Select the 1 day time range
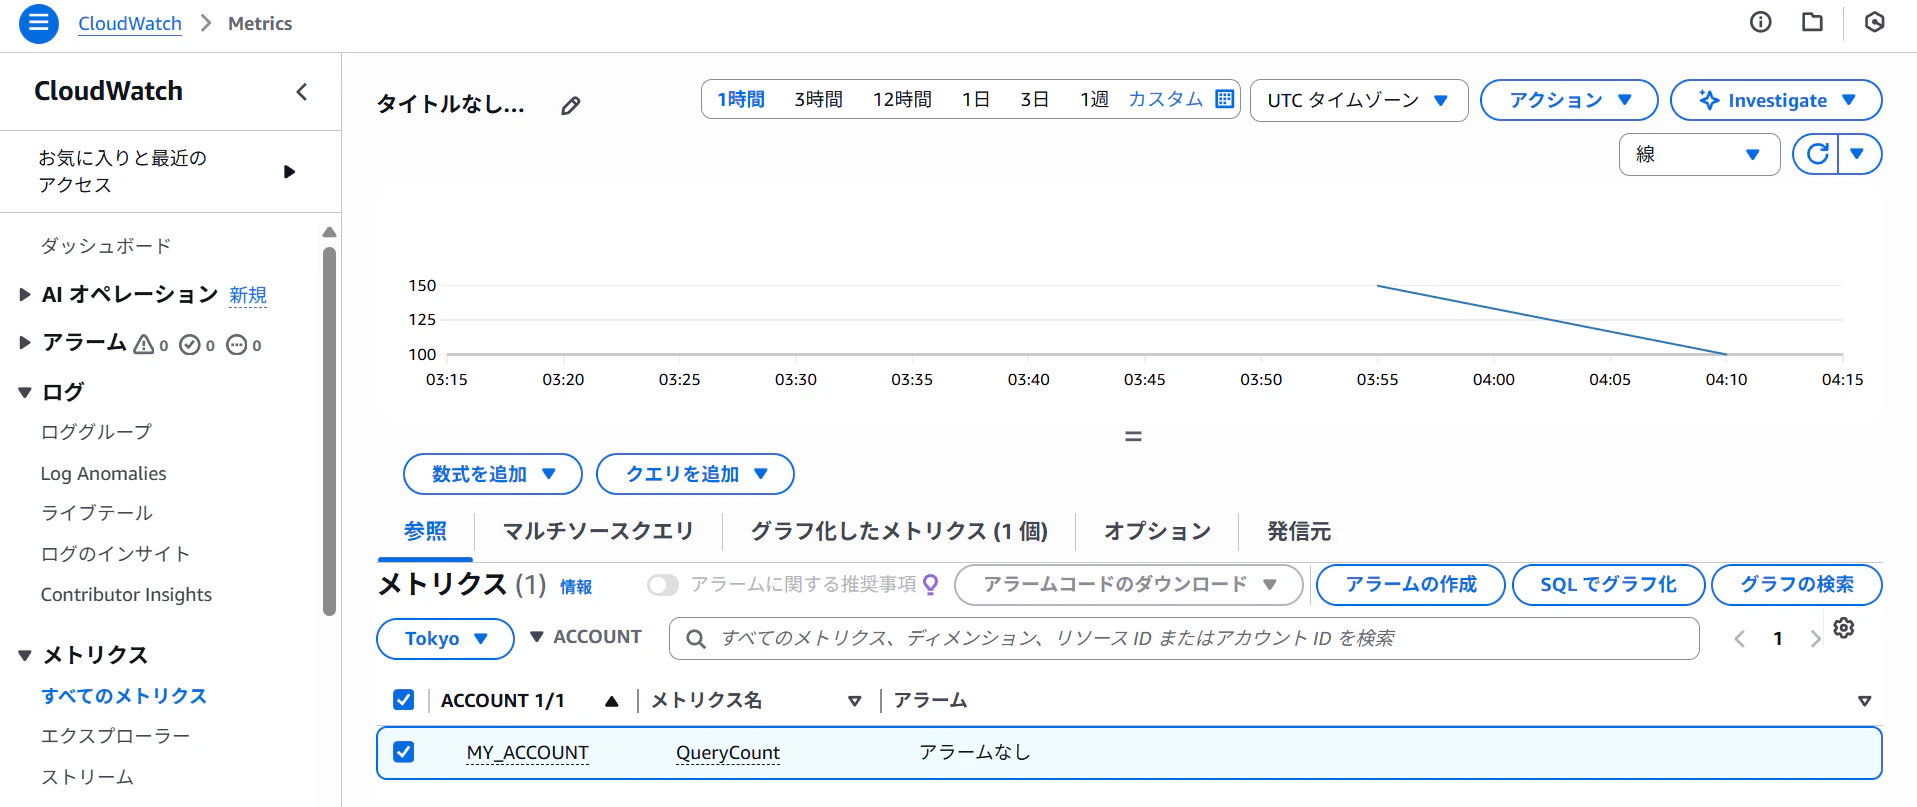Image resolution: width=1917 pixels, height=807 pixels. (975, 99)
